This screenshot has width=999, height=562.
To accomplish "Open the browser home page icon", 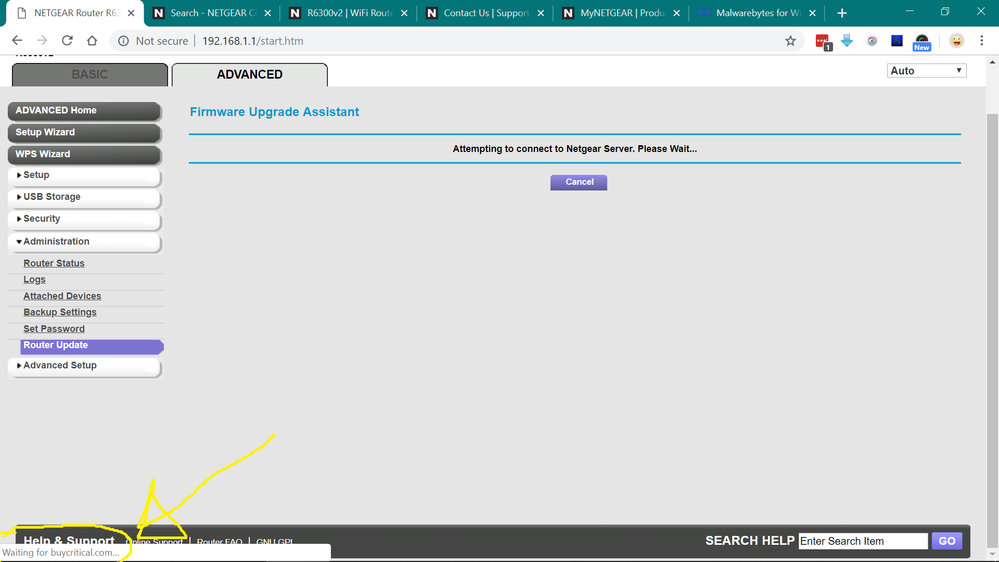I will coord(92,41).
